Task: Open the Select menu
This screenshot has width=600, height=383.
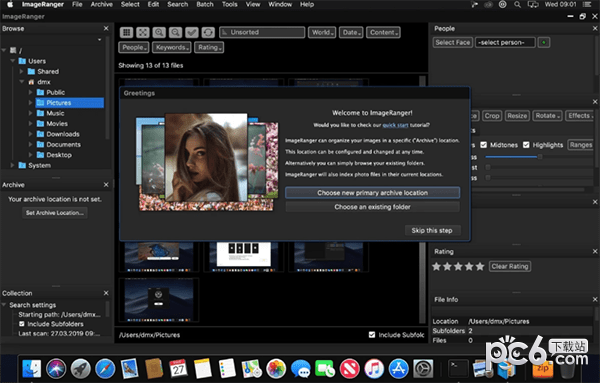Action: pos(130,5)
